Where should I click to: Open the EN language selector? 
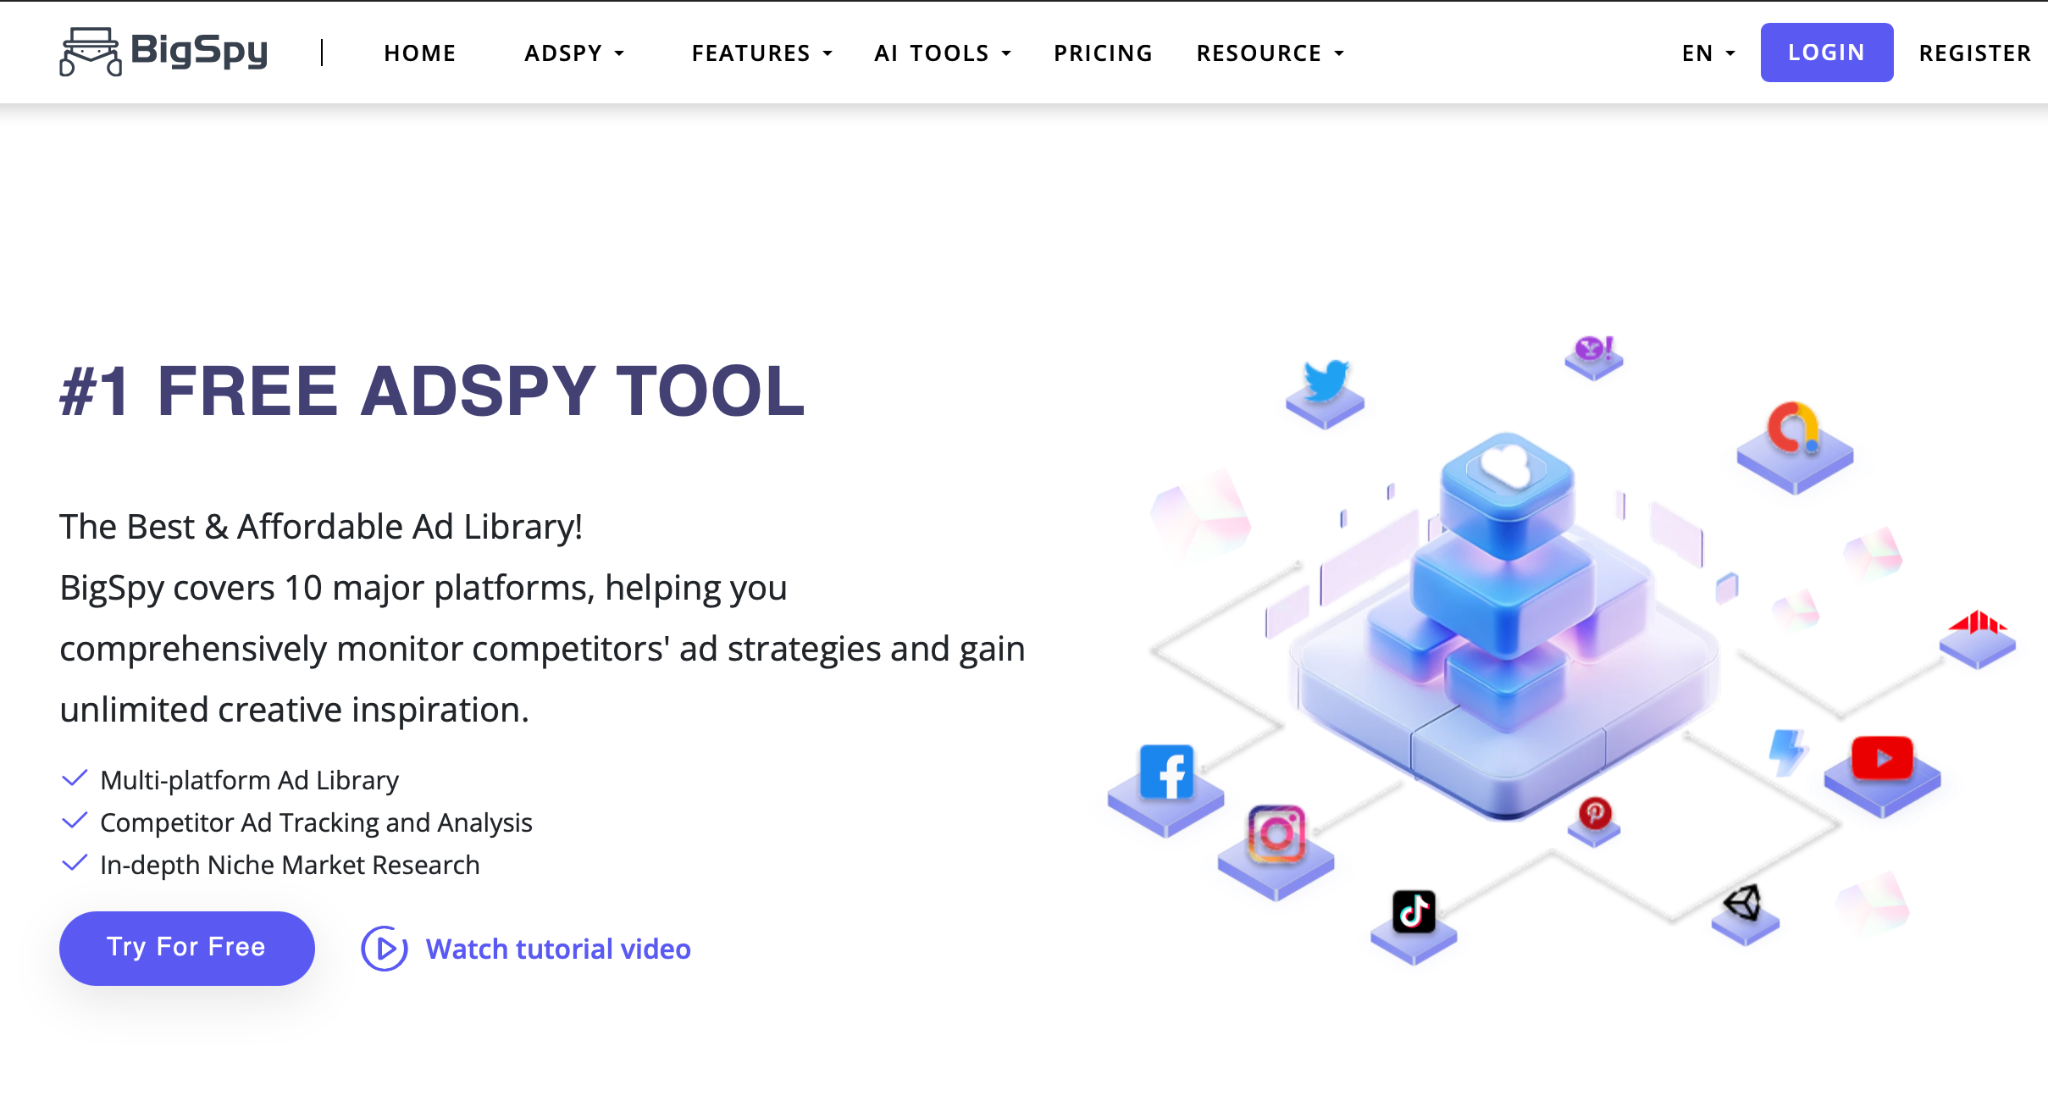[1707, 53]
